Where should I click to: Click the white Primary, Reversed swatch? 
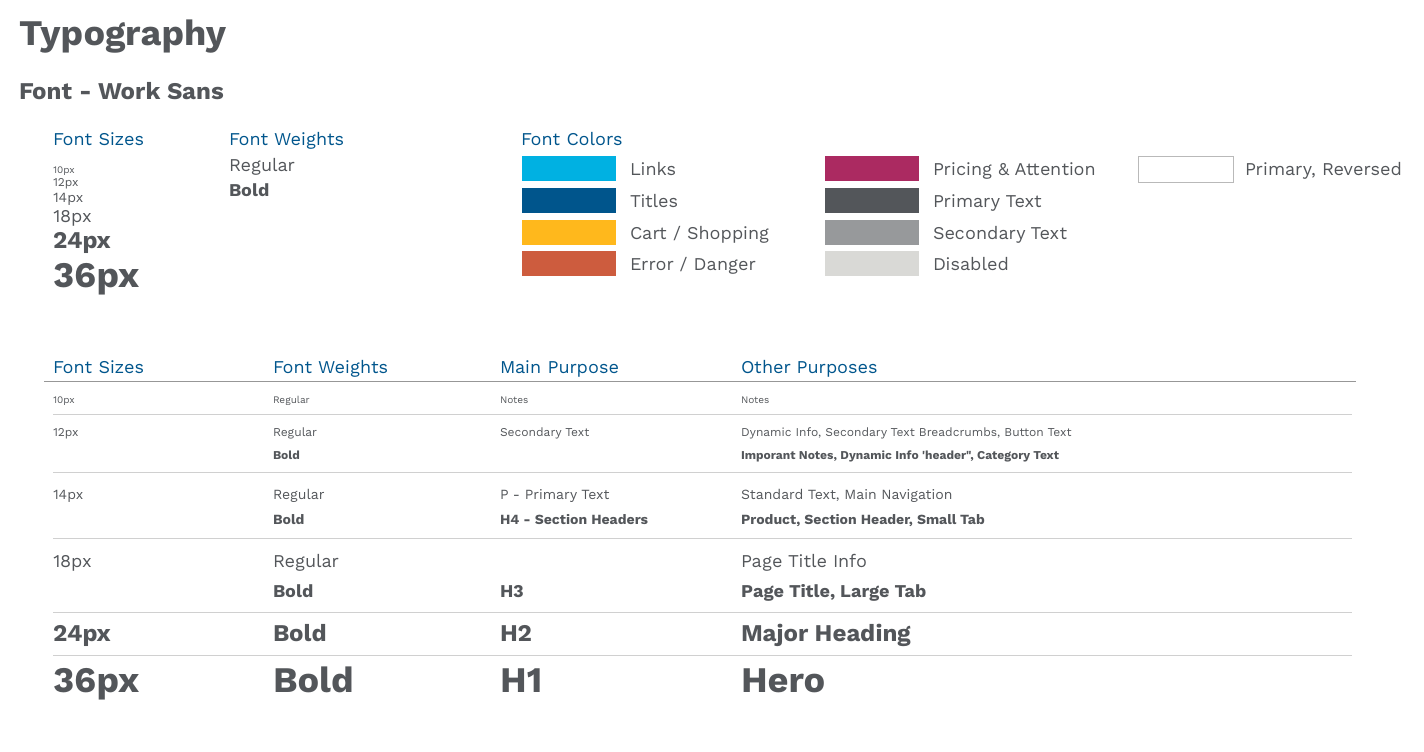click(1186, 169)
